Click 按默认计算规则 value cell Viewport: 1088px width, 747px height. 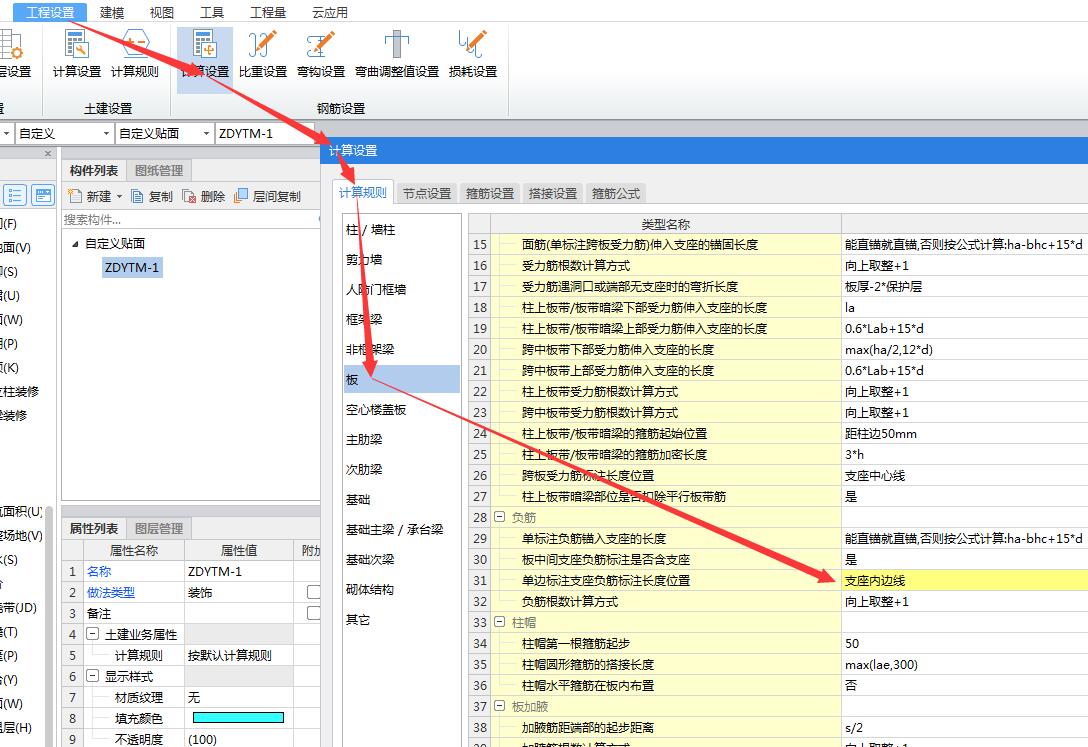pos(239,655)
